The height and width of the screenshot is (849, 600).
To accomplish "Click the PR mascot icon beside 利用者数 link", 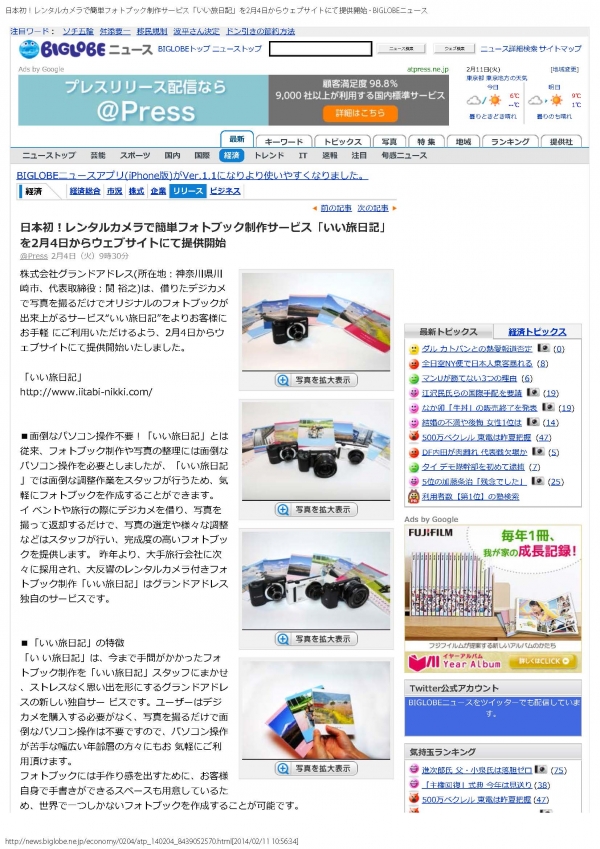I will point(414,496).
